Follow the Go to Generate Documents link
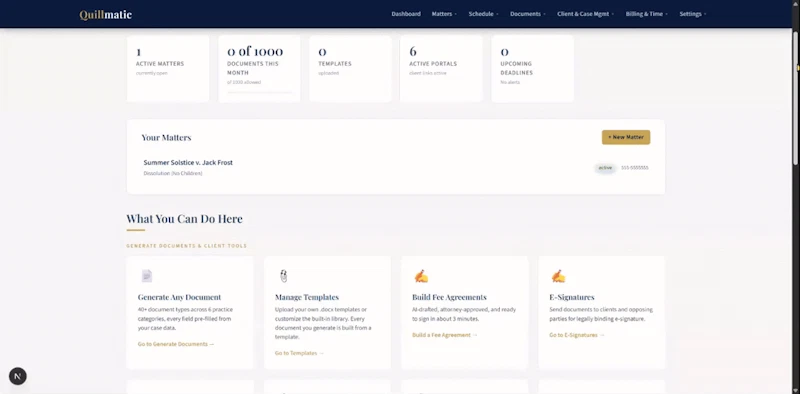The width and height of the screenshot is (800, 394). click(x=176, y=344)
